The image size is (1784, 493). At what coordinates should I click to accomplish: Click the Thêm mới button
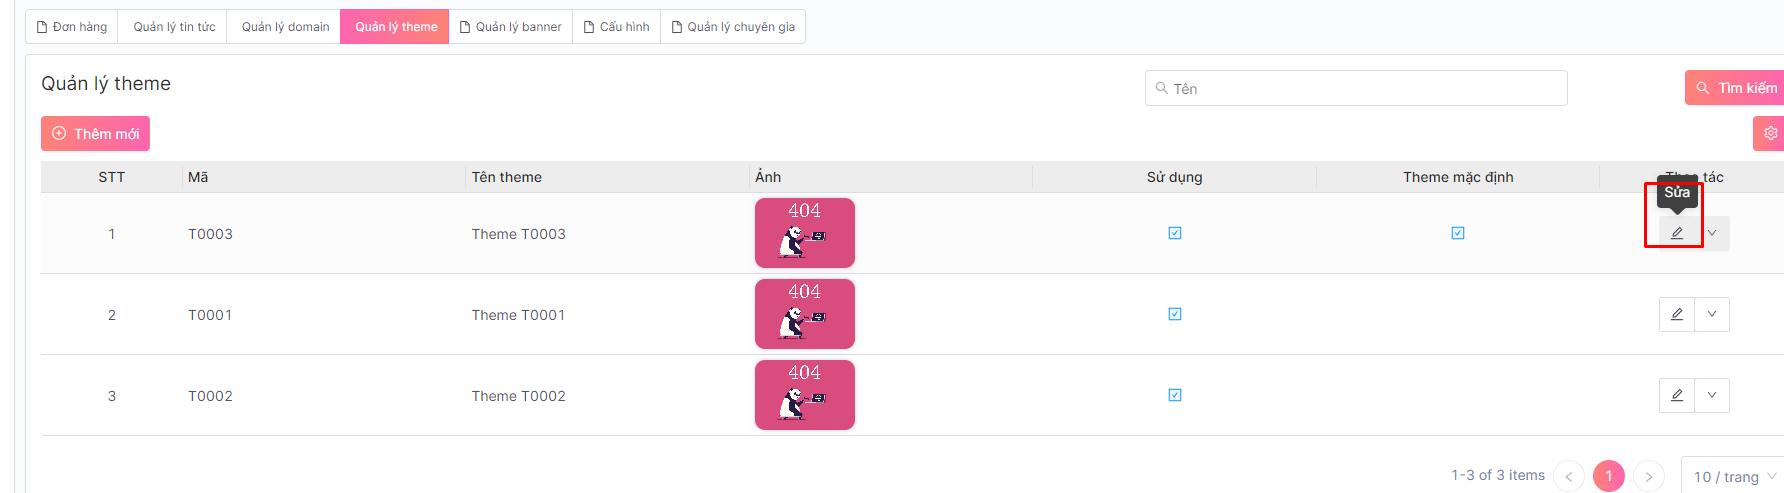point(96,134)
